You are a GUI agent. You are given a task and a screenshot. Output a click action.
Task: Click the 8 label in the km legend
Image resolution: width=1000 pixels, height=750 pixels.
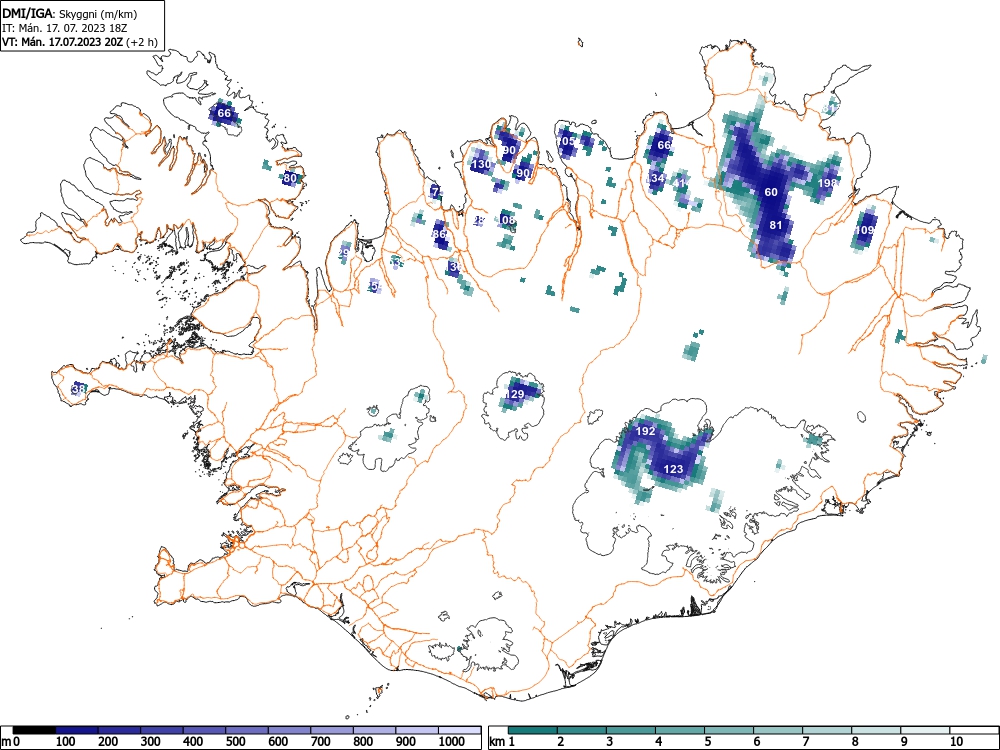point(855,741)
